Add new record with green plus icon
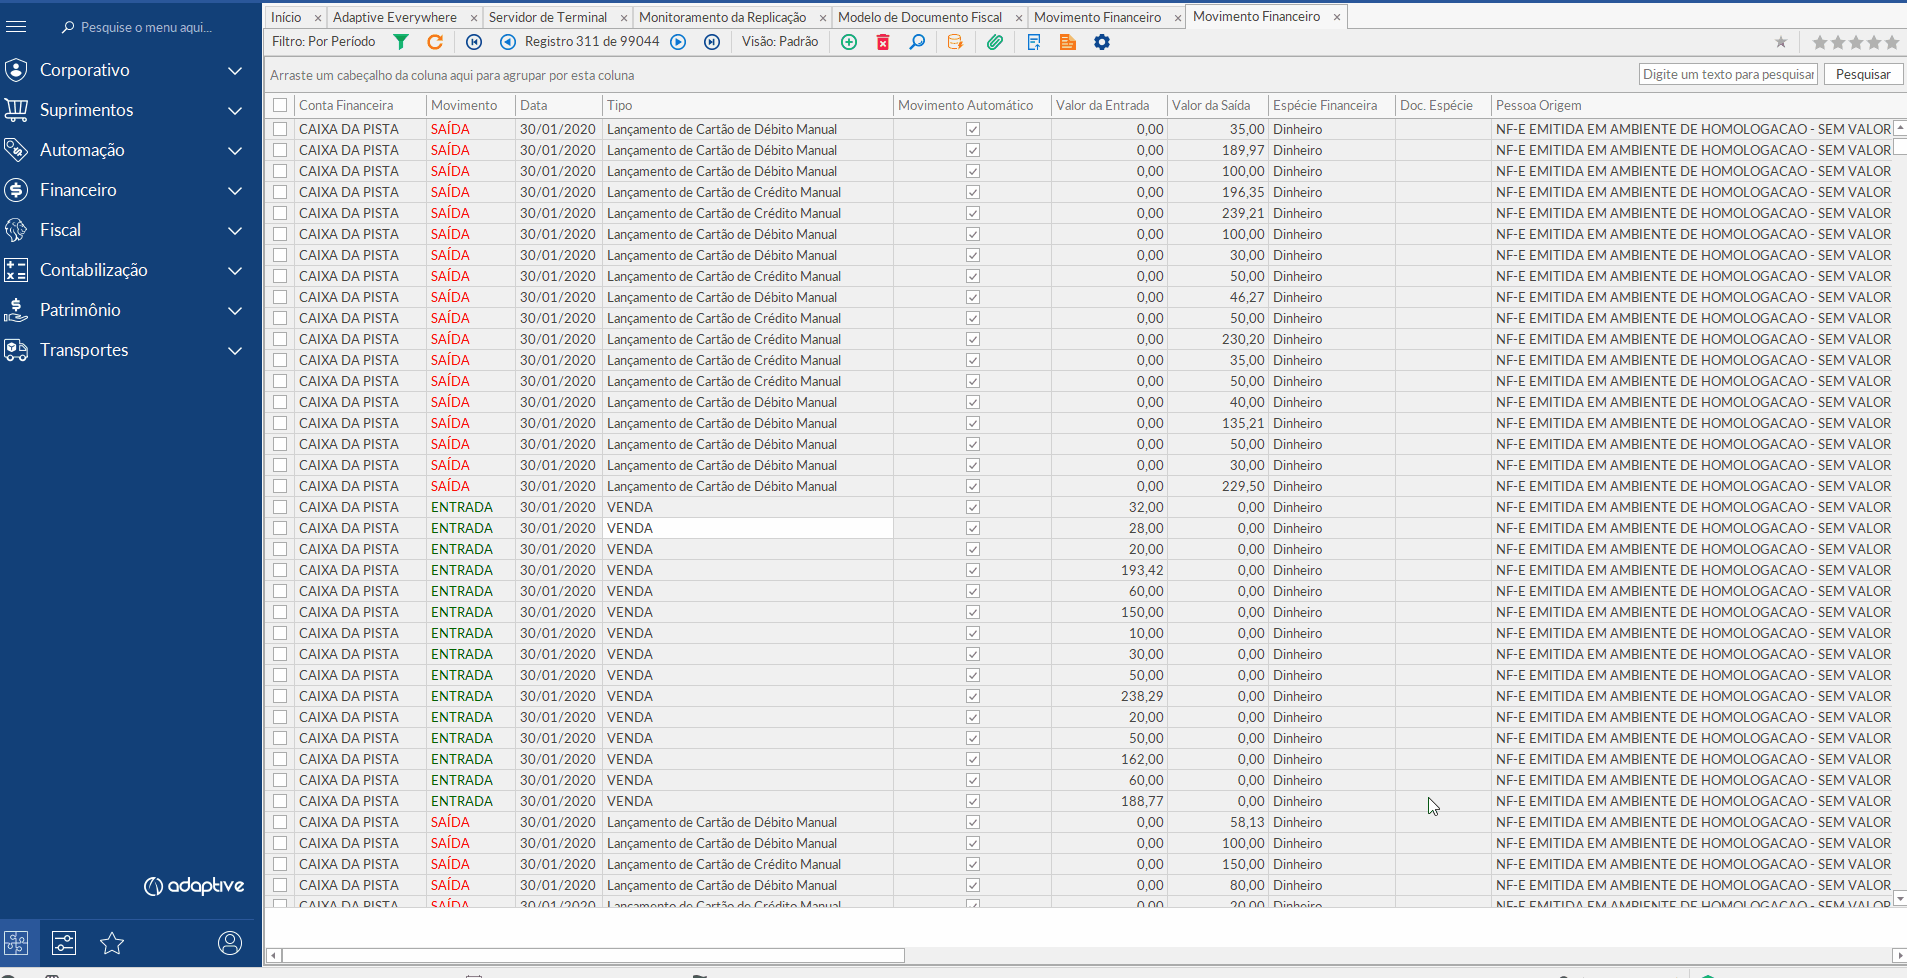Screen dimensions: 1907x978 [849, 42]
